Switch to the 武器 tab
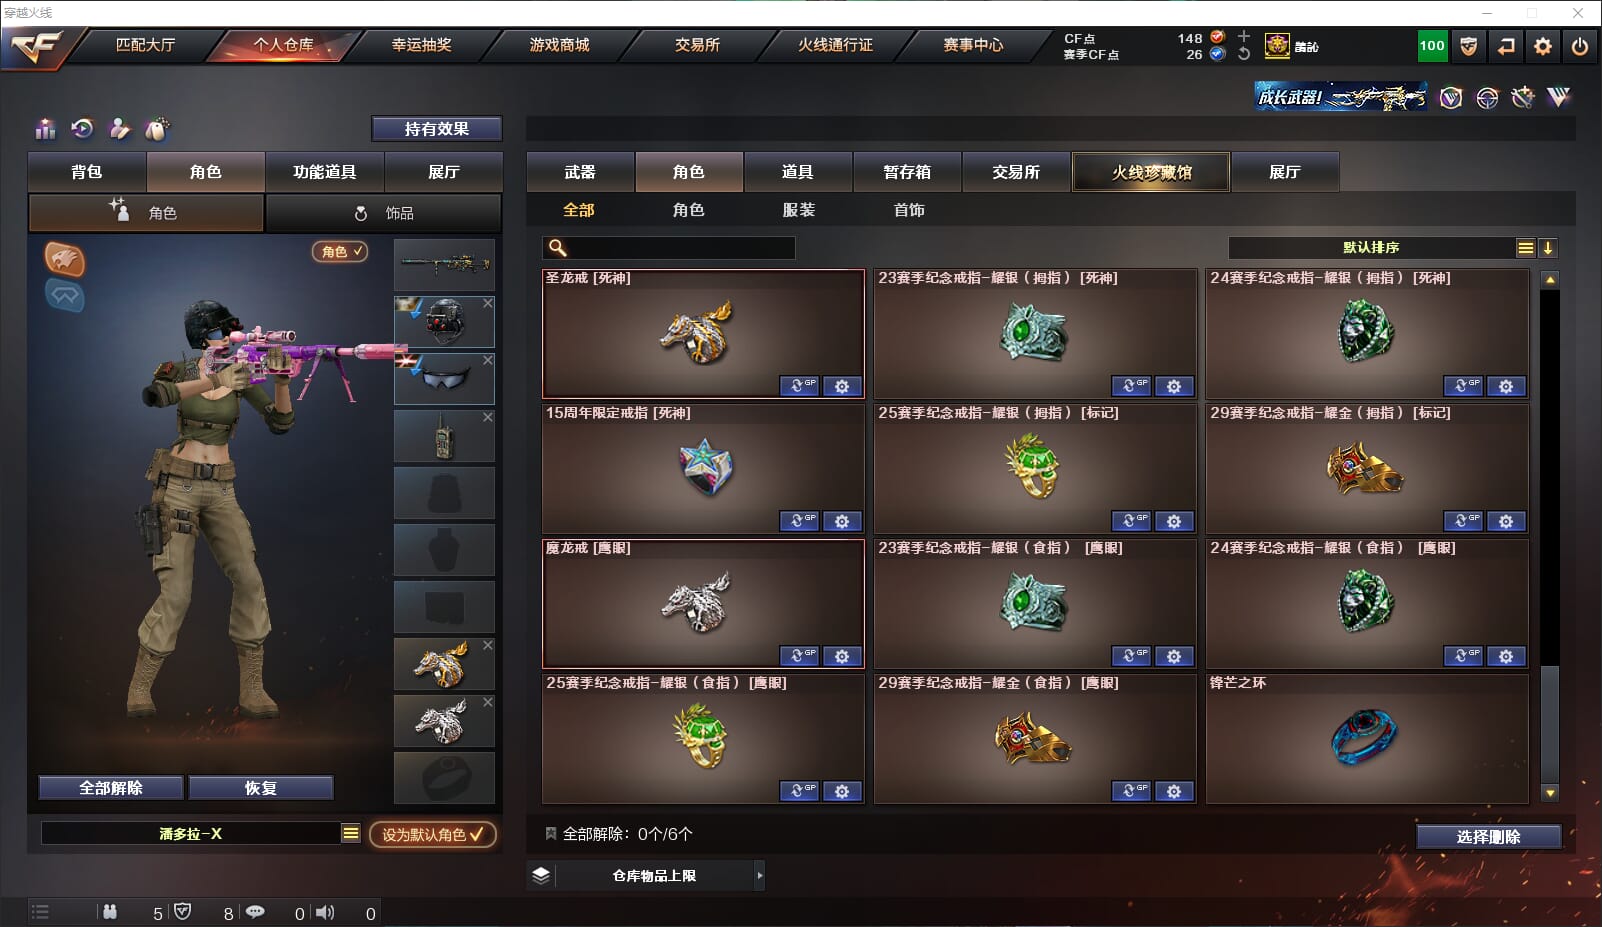 (580, 172)
